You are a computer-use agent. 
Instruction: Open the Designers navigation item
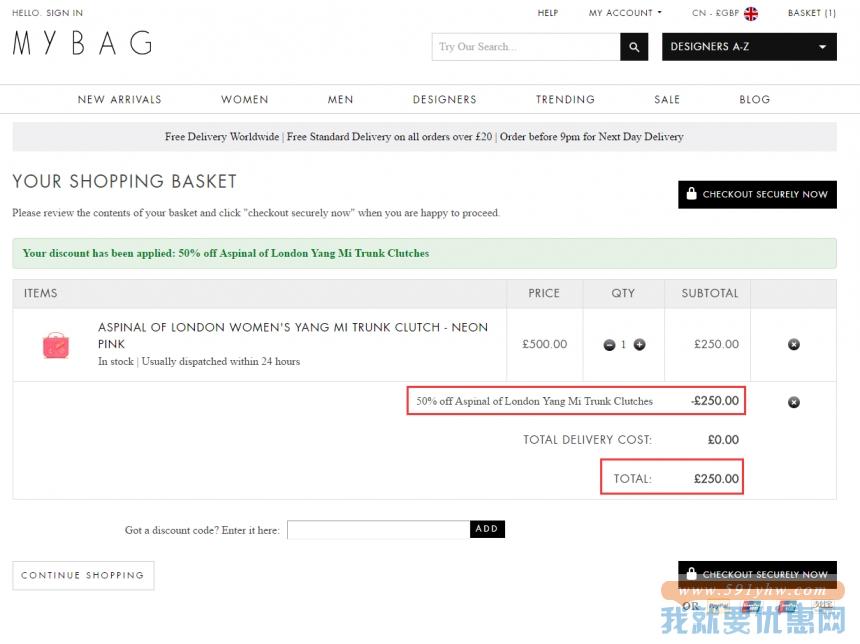pyautogui.click(x=445, y=99)
